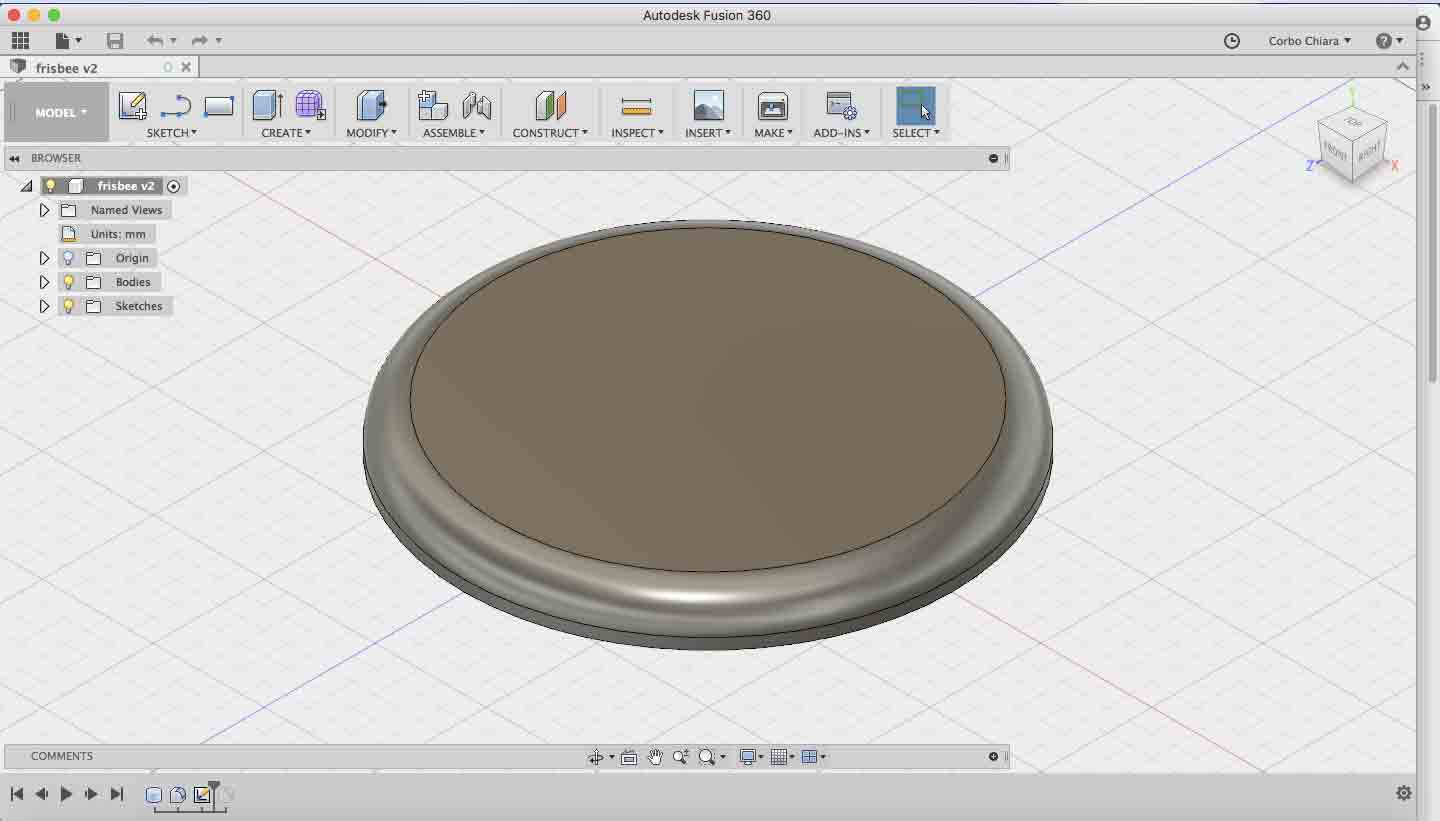
Task: Open the INSPECT menu
Action: pos(637,132)
